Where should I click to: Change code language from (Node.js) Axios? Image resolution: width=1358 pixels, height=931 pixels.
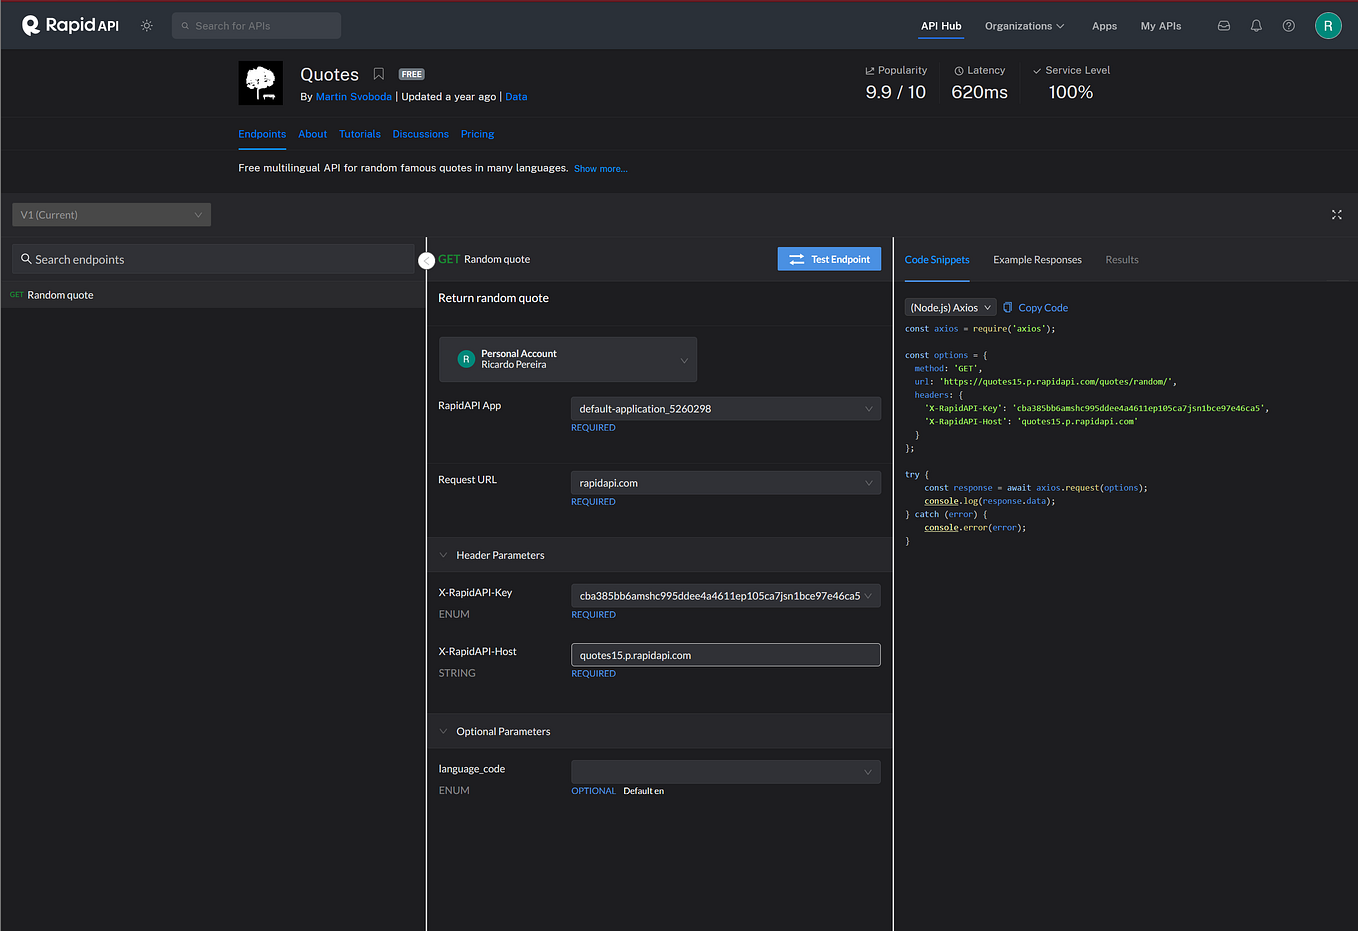coord(949,307)
